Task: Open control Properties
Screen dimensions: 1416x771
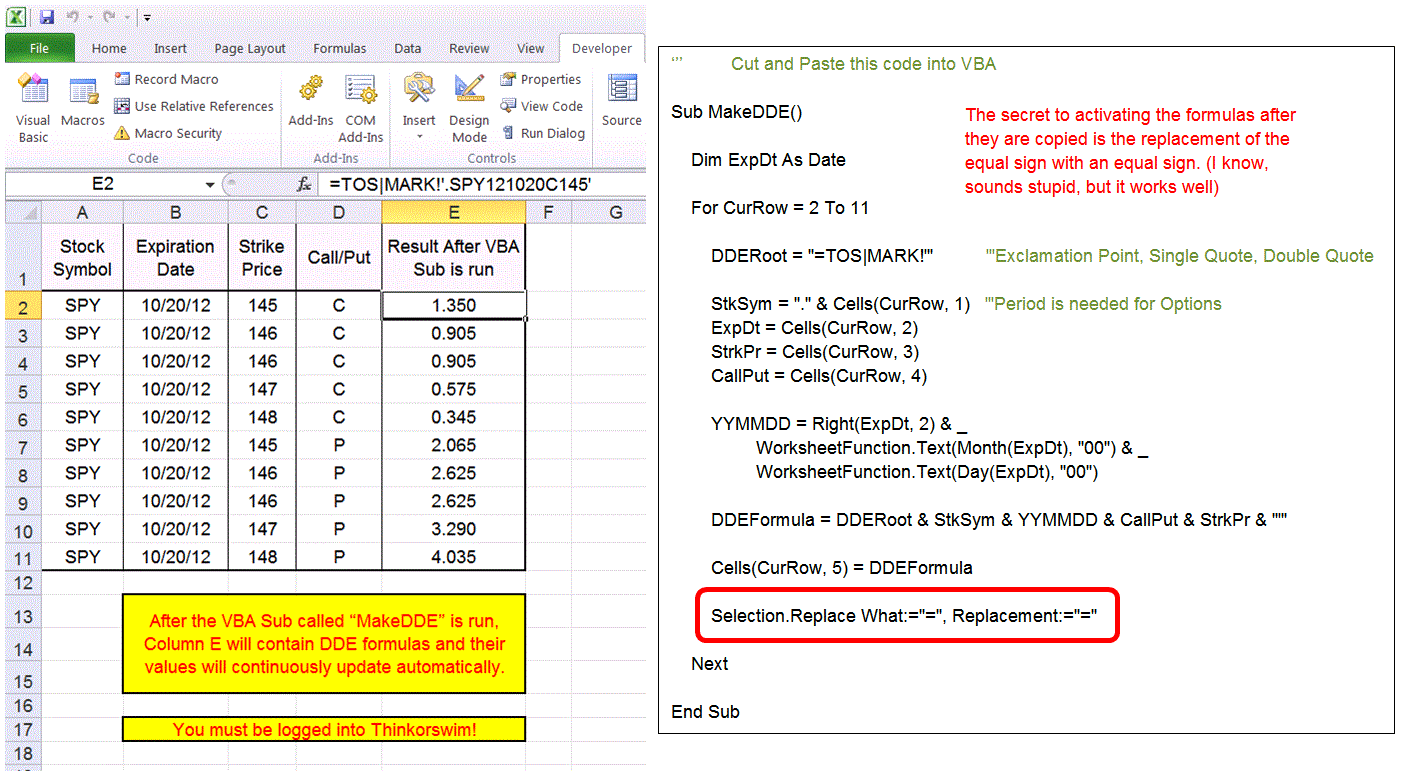Action: (x=541, y=79)
